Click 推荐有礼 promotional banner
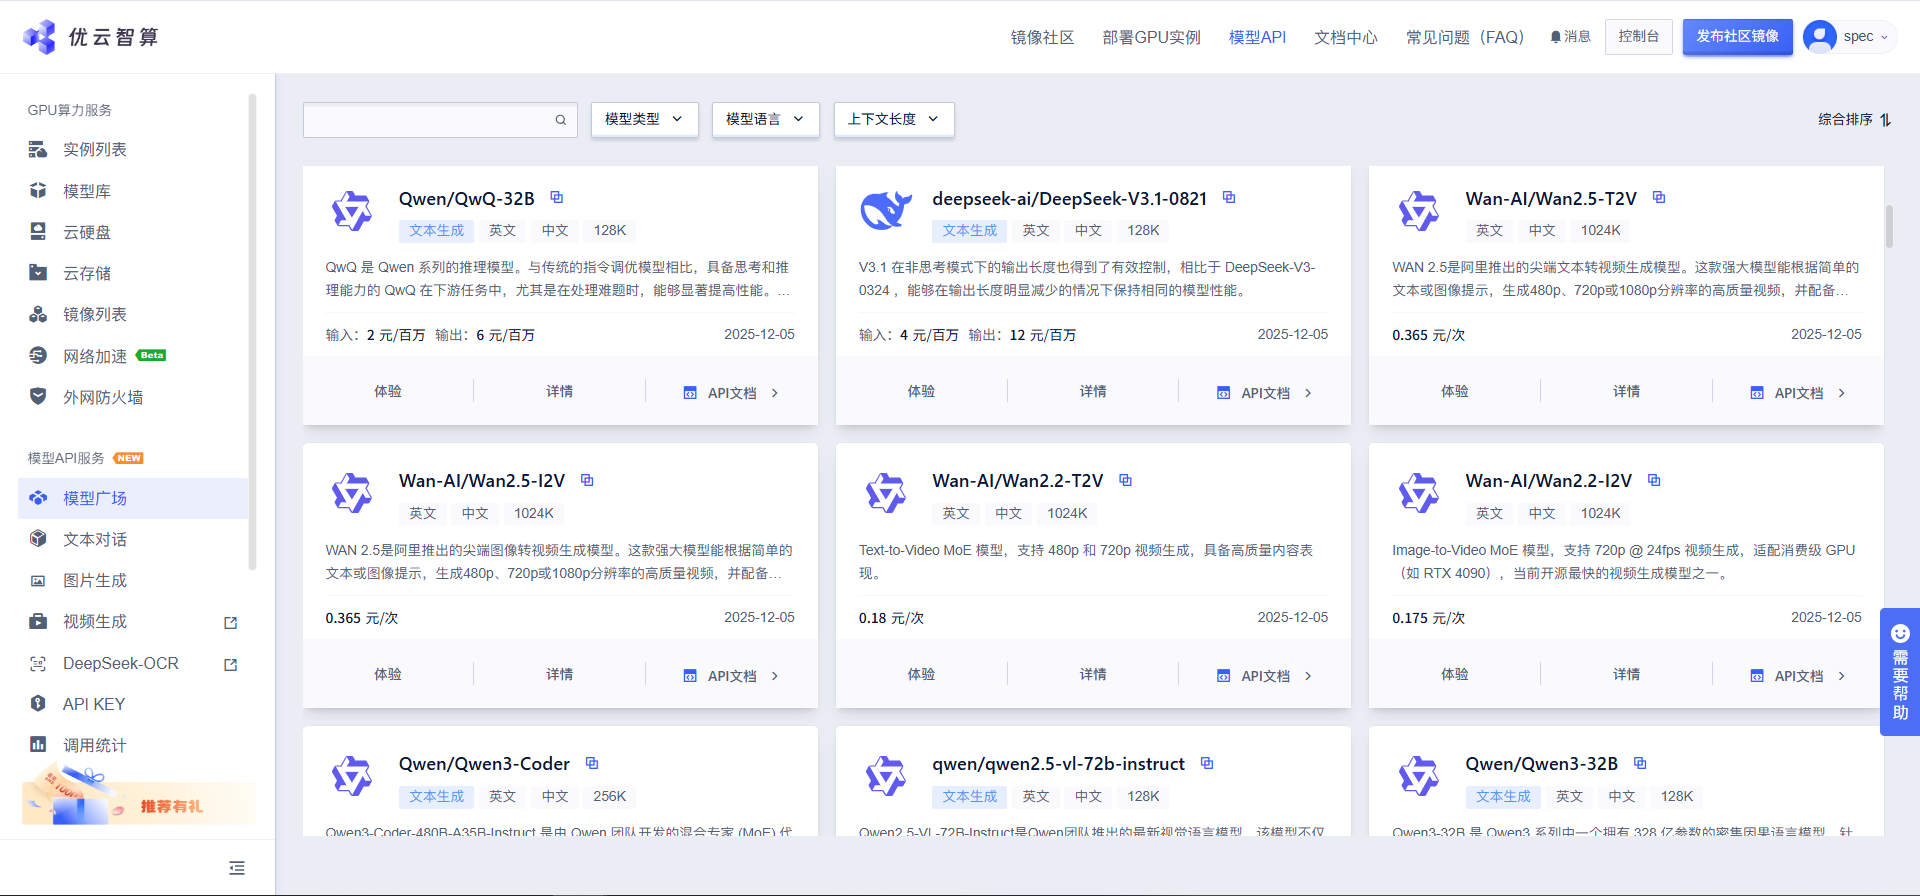Screen dimensions: 1920x896 (138, 798)
